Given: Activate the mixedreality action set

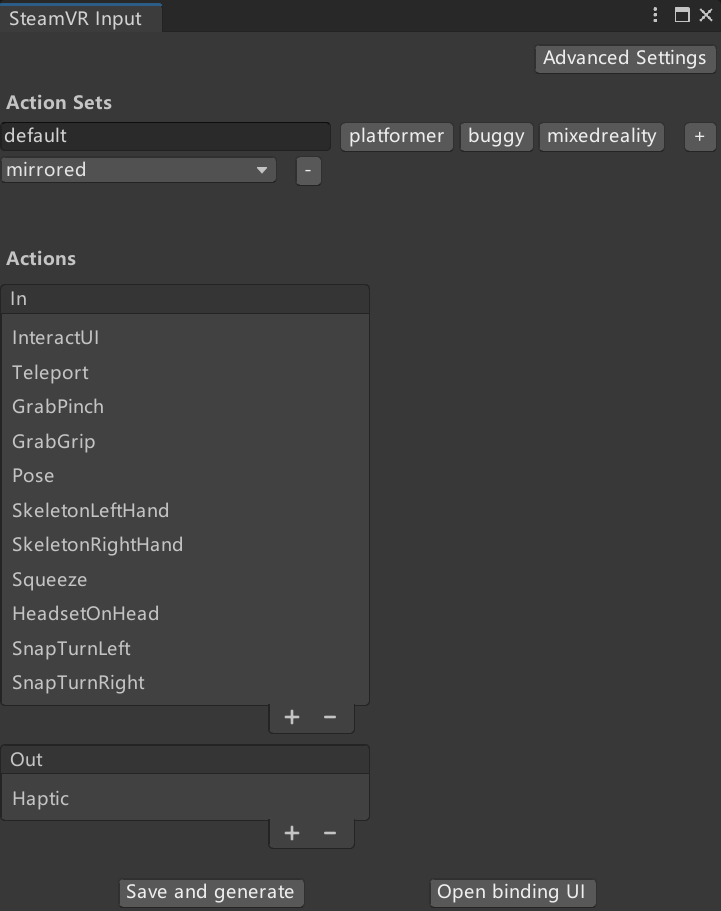Looking at the screenshot, I should tap(601, 137).
